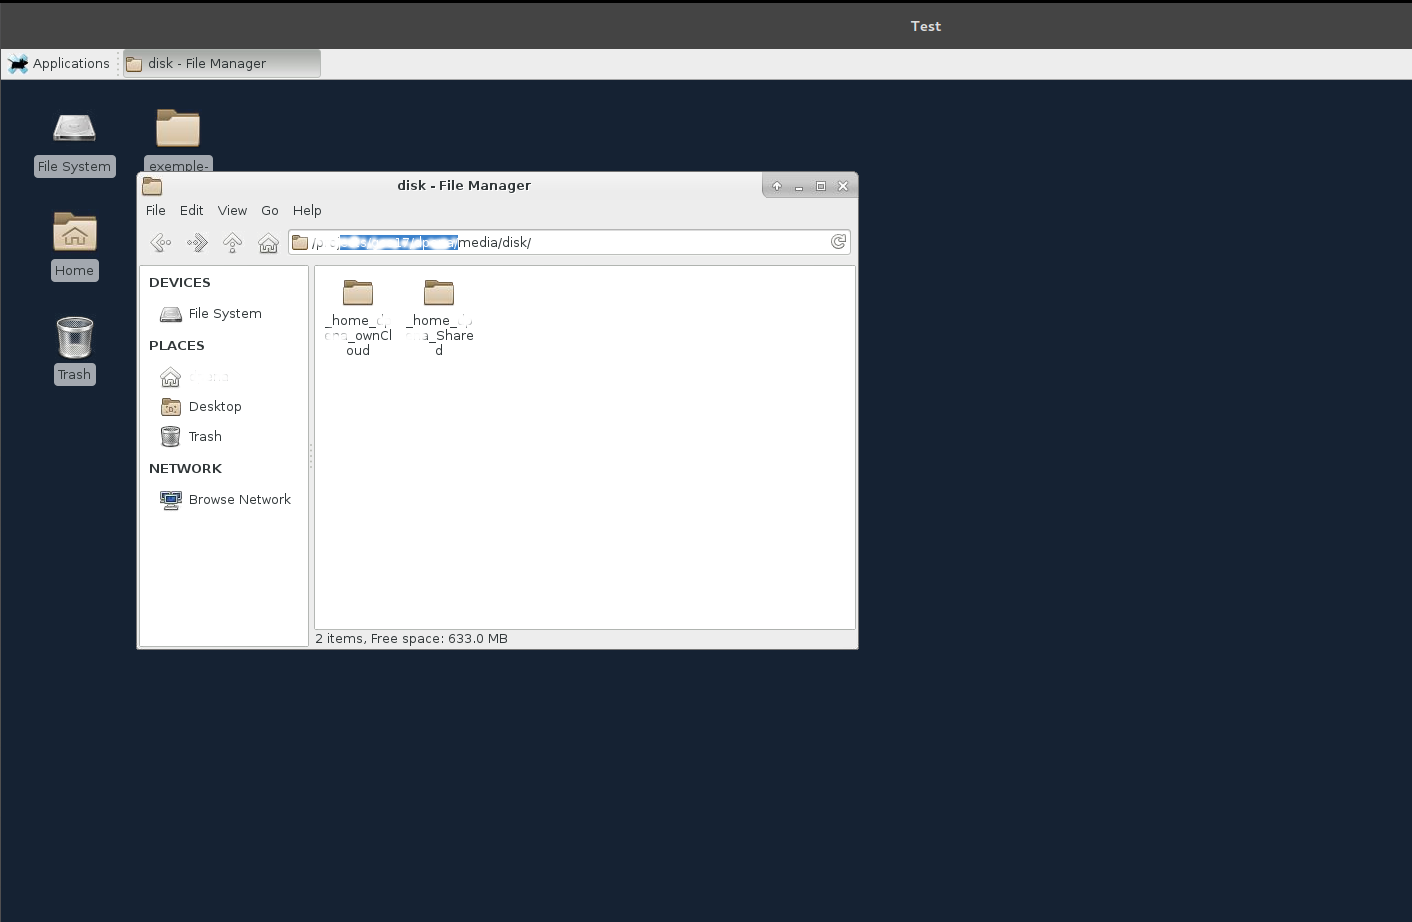The width and height of the screenshot is (1412, 922).
Task: Open the Go menu
Action: (x=269, y=210)
